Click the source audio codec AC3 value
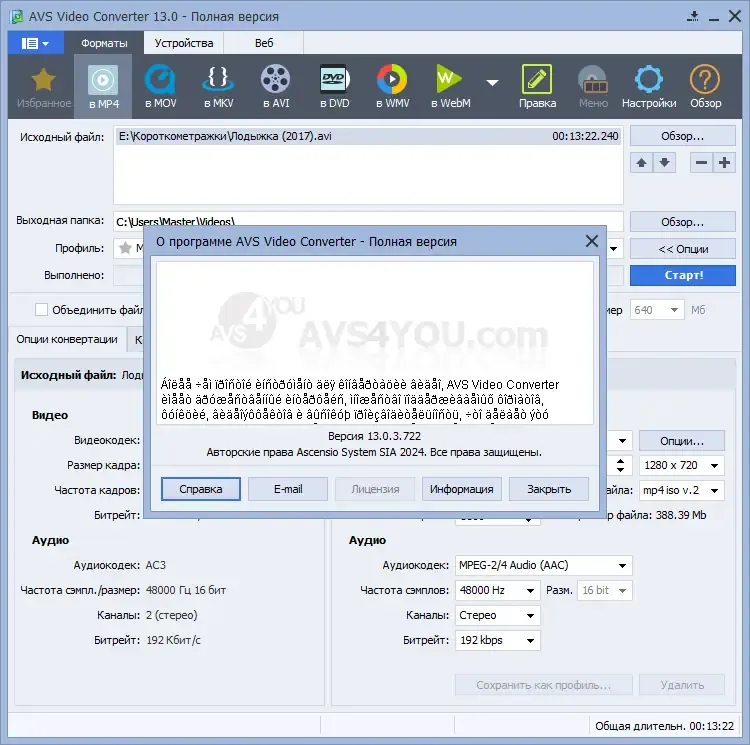 [x=155, y=565]
